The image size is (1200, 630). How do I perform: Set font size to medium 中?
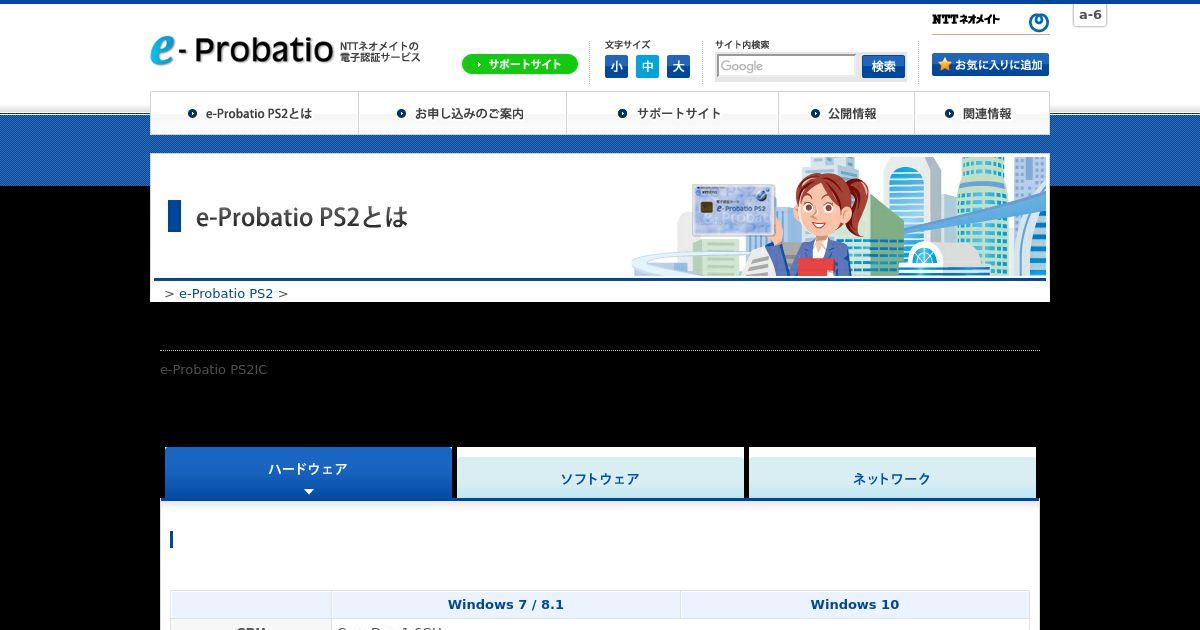[648, 67]
